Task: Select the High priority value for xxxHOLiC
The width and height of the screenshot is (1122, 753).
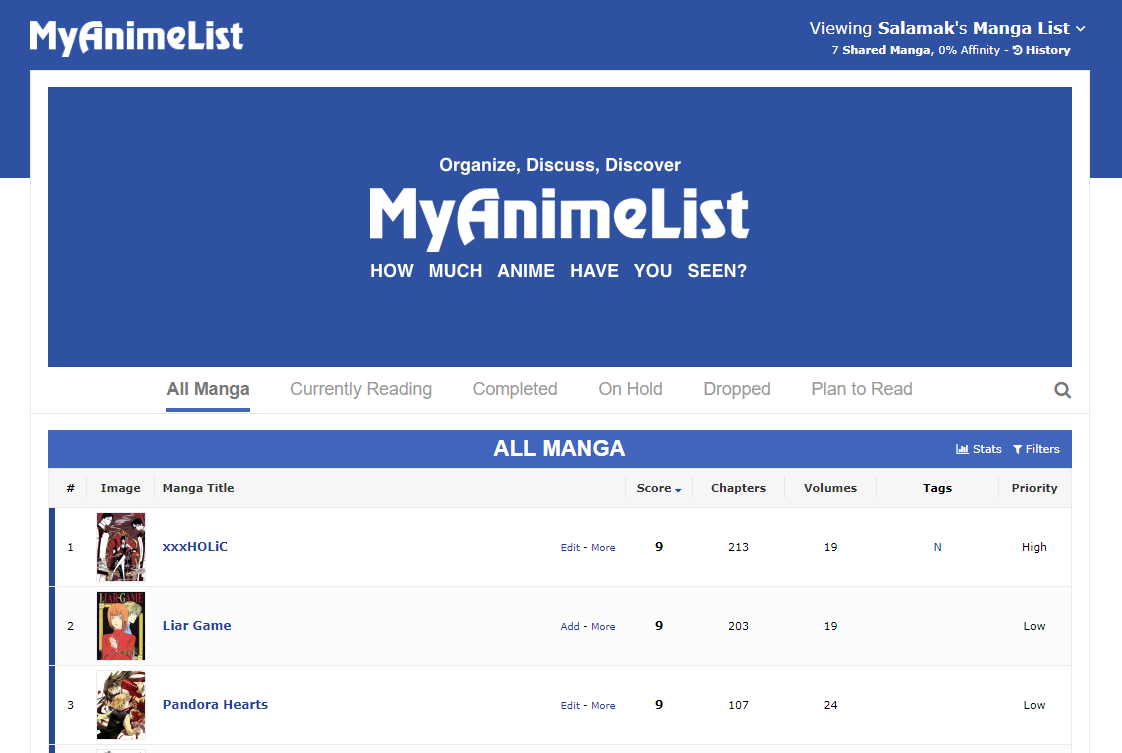Action: coord(1034,547)
